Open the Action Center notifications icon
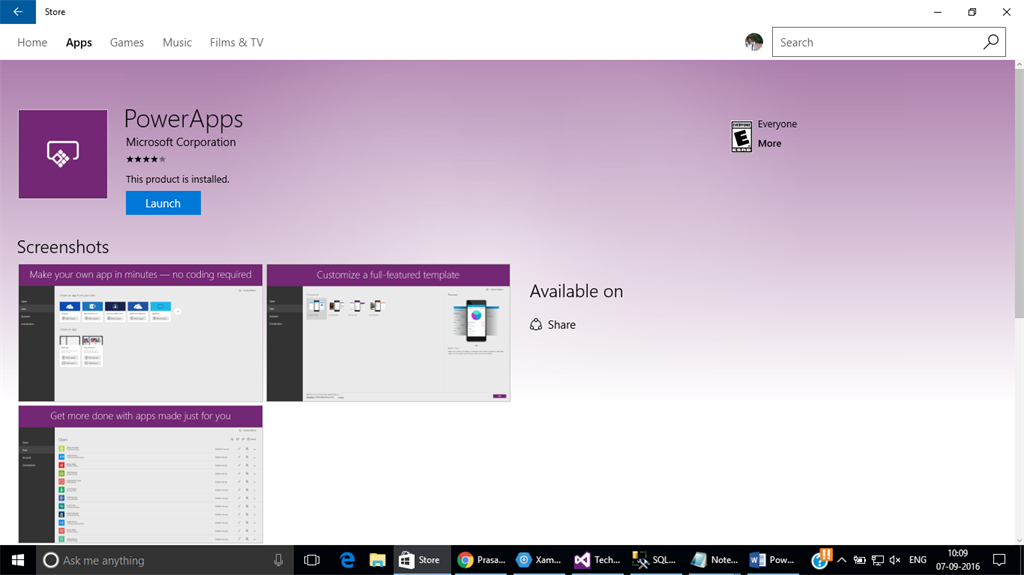The image size is (1024, 575). pyautogui.click(x=999, y=560)
